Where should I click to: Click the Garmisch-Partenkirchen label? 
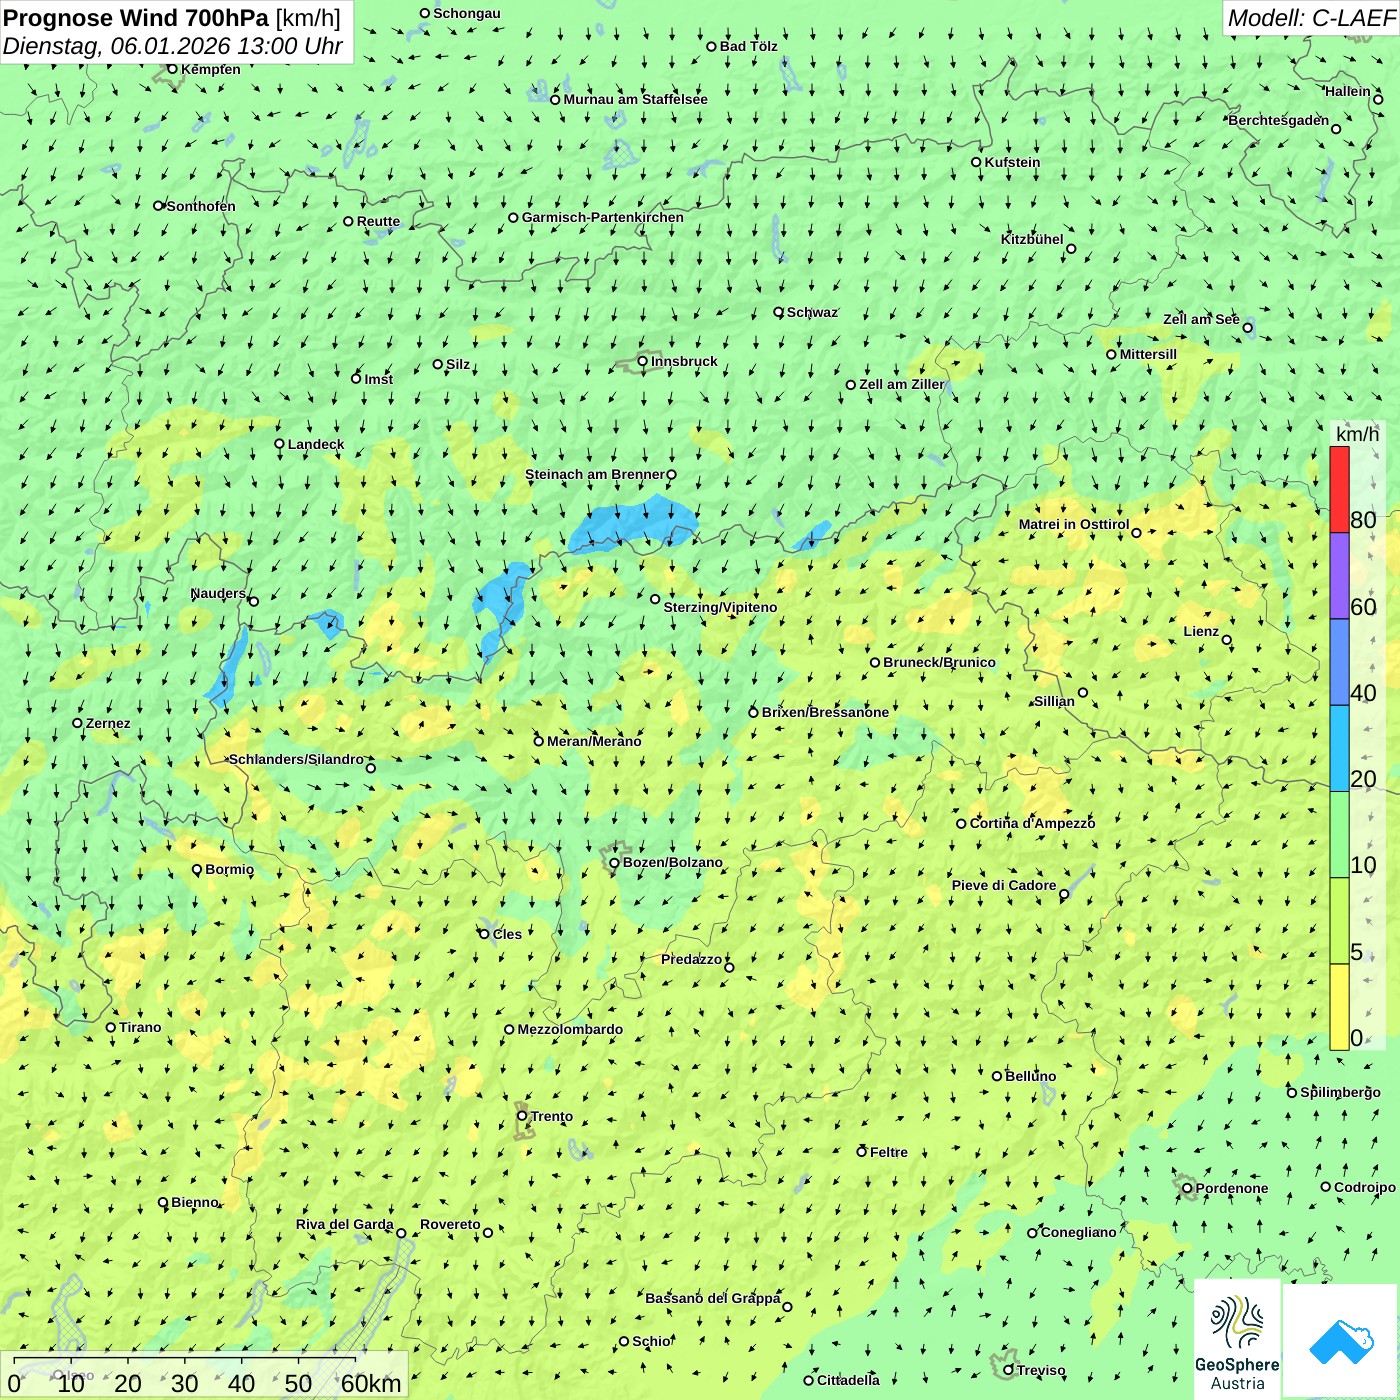pyautogui.click(x=603, y=217)
